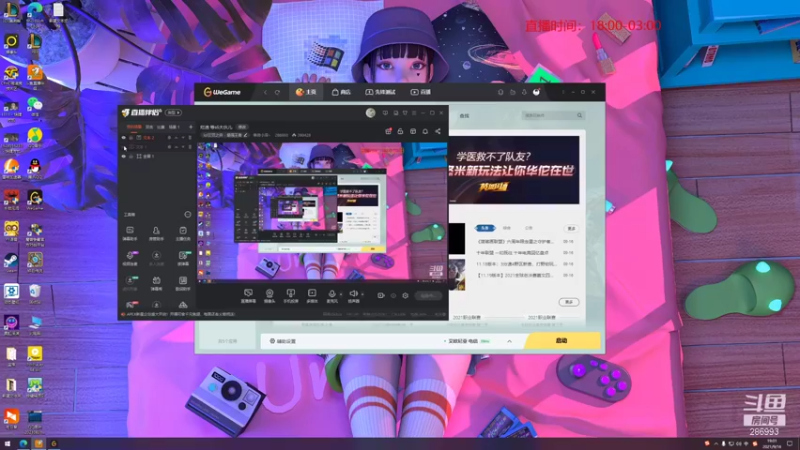Switch to the 先锋测试 tab in WeGame

click(381, 92)
